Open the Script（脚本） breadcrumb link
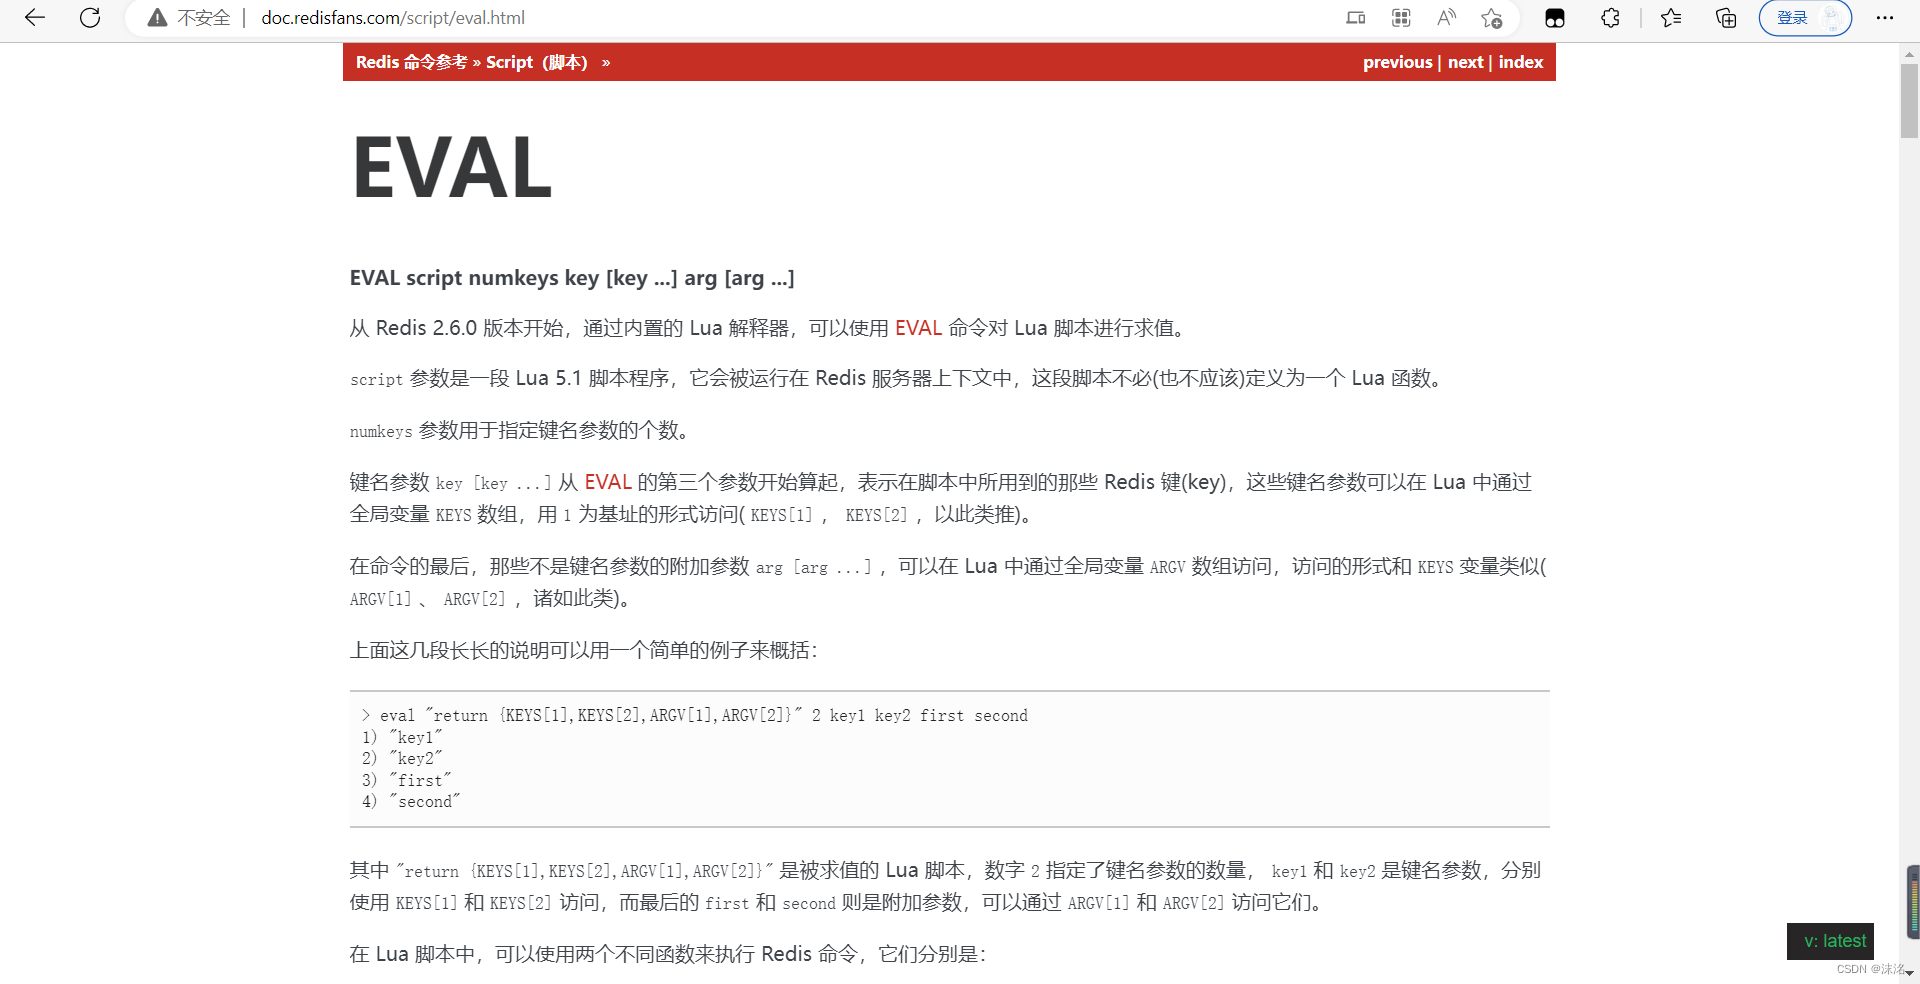 (x=537, y=61)
